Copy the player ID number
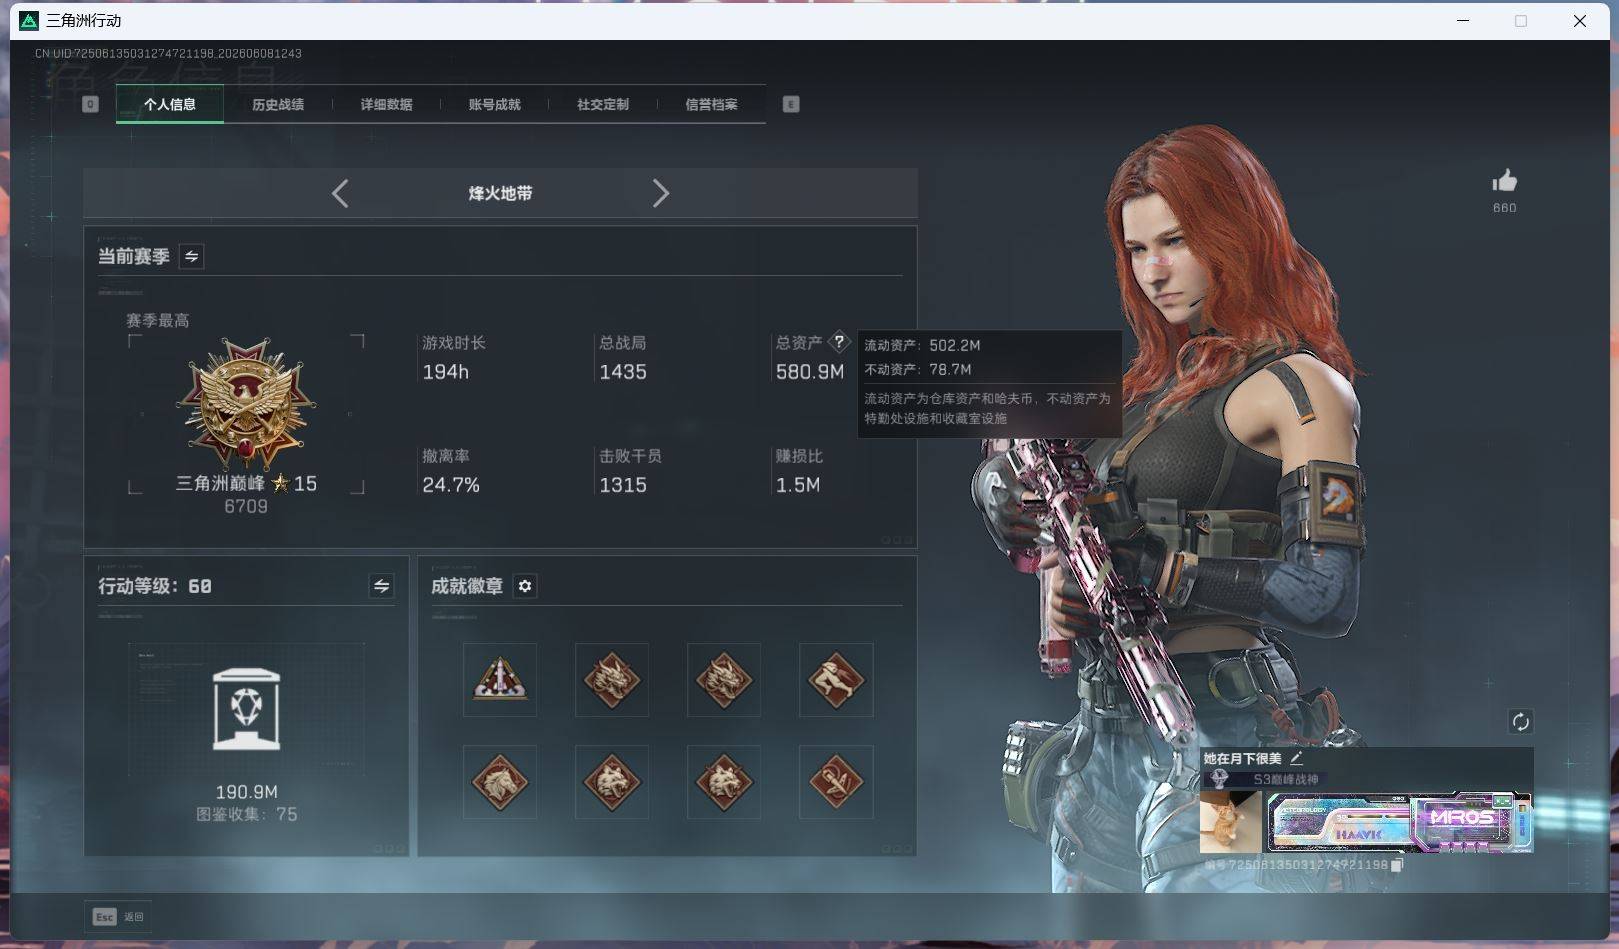 [1397, 865]
